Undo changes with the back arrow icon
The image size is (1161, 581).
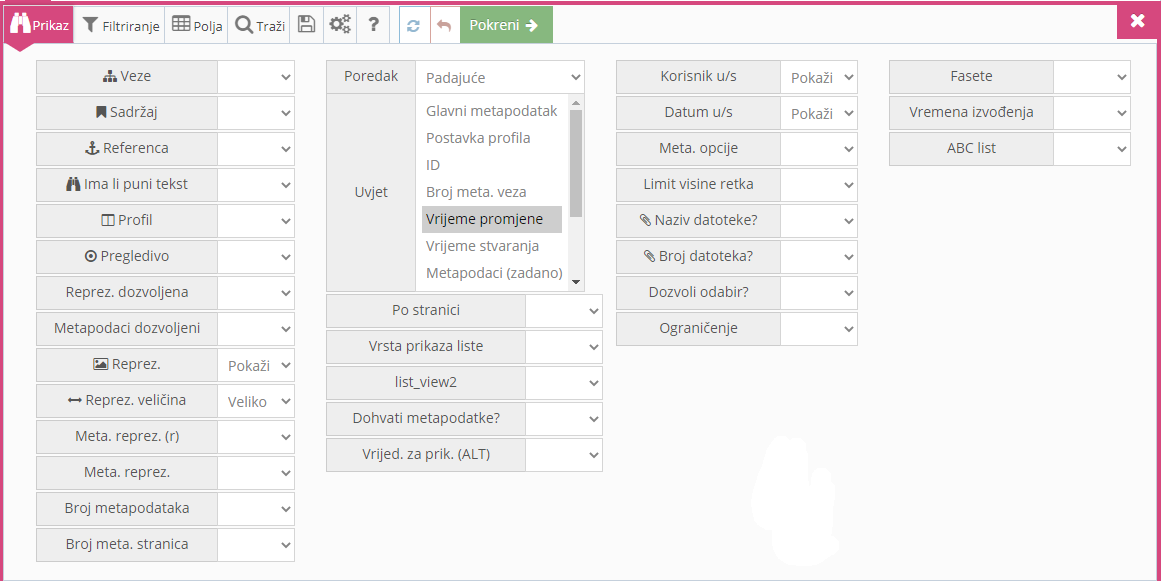[x=442, y=25]
